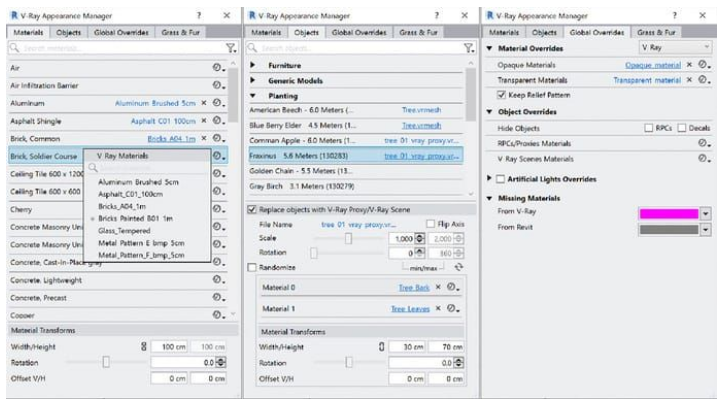Click the filter icon in Materials search bar

231,47
